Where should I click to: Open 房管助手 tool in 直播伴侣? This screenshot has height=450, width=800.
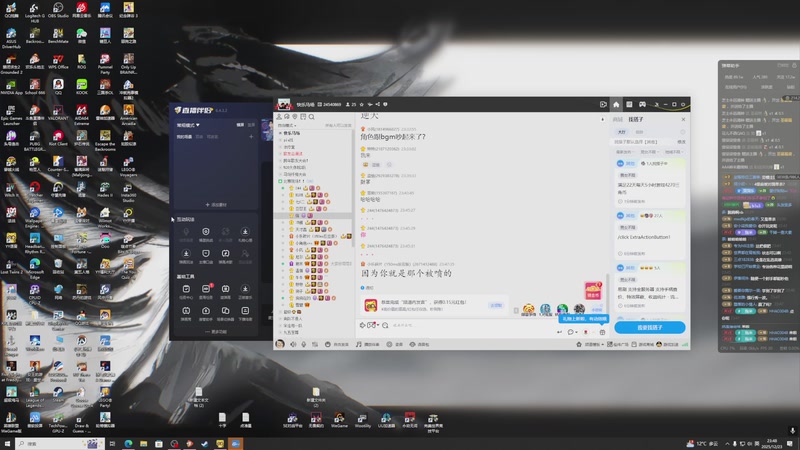(x=206, y=313)
